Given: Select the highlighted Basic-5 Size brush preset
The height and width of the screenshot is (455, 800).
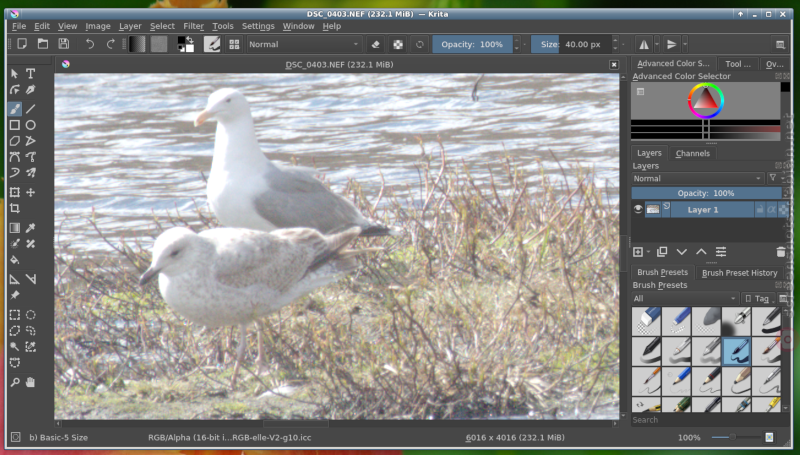Looking at the screenshot, I should (736, 351).
